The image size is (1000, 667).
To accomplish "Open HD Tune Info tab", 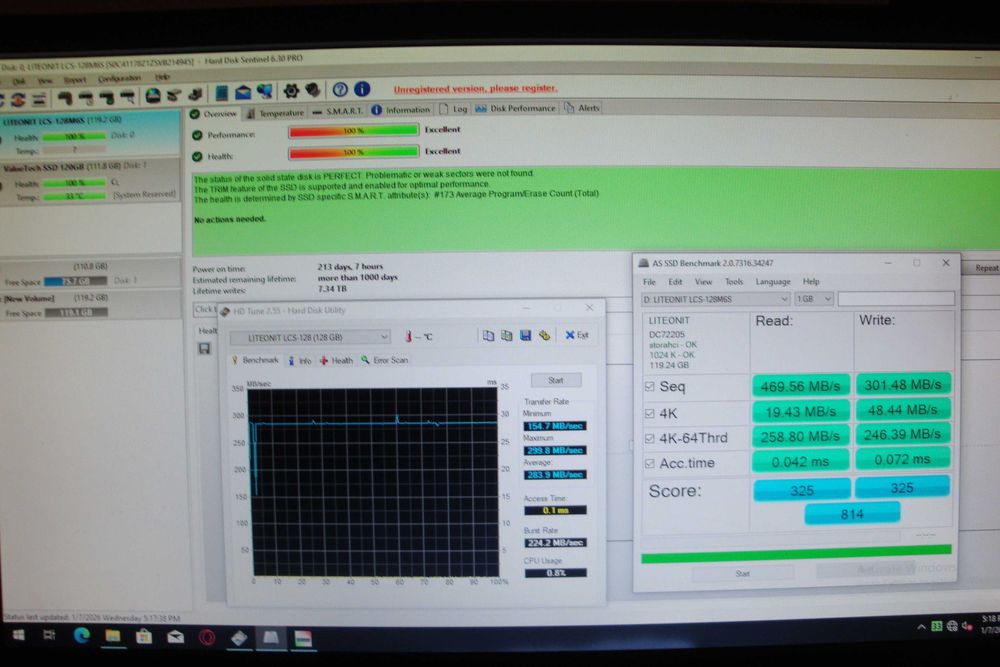I will pyautogui.click(x=300, y=361).
